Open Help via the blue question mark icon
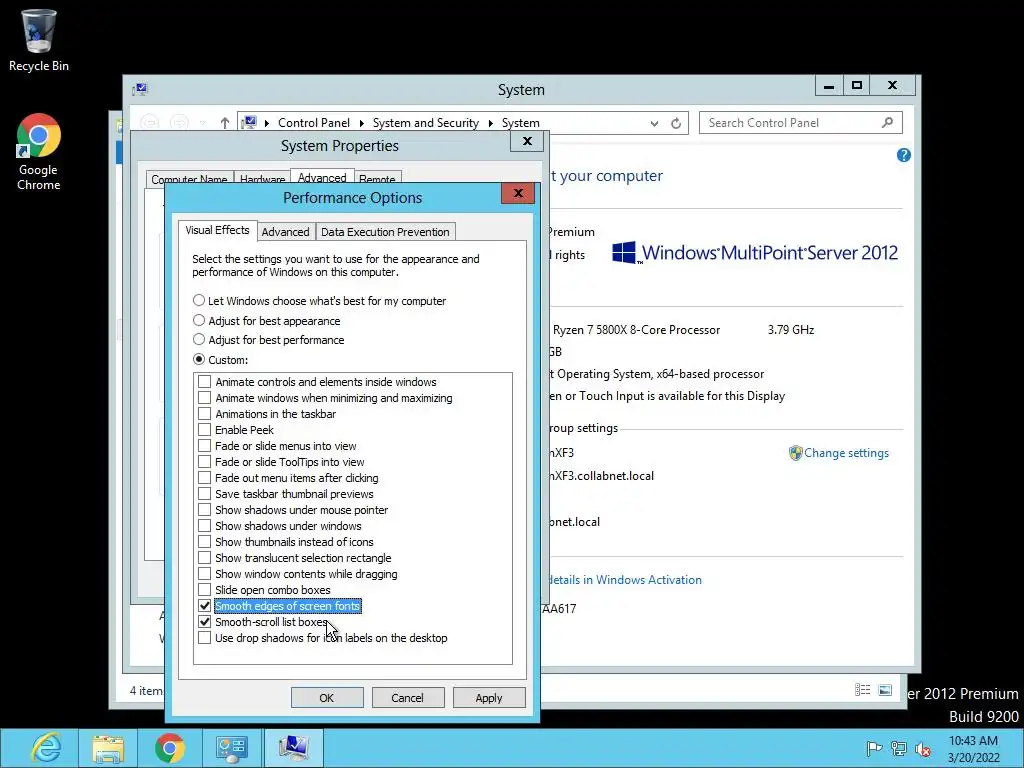 click(904, 155)
